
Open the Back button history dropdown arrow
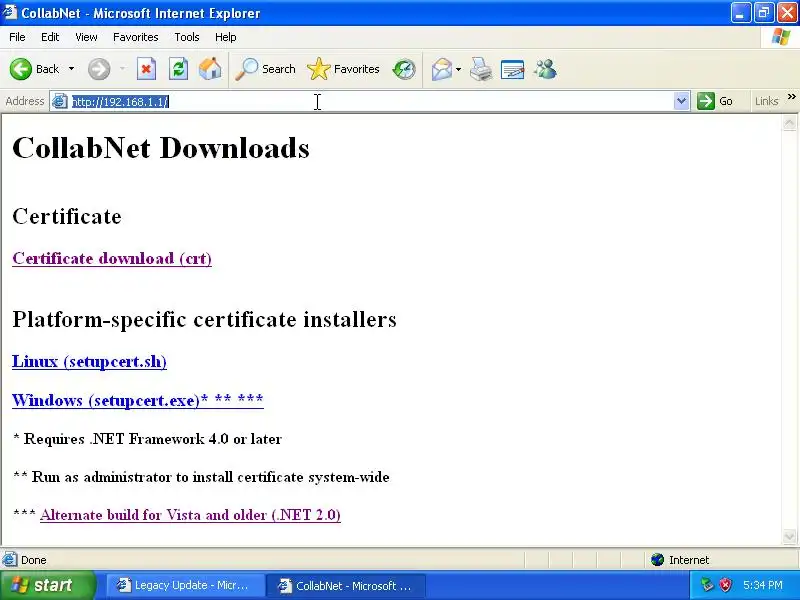[x=71, y=69]
